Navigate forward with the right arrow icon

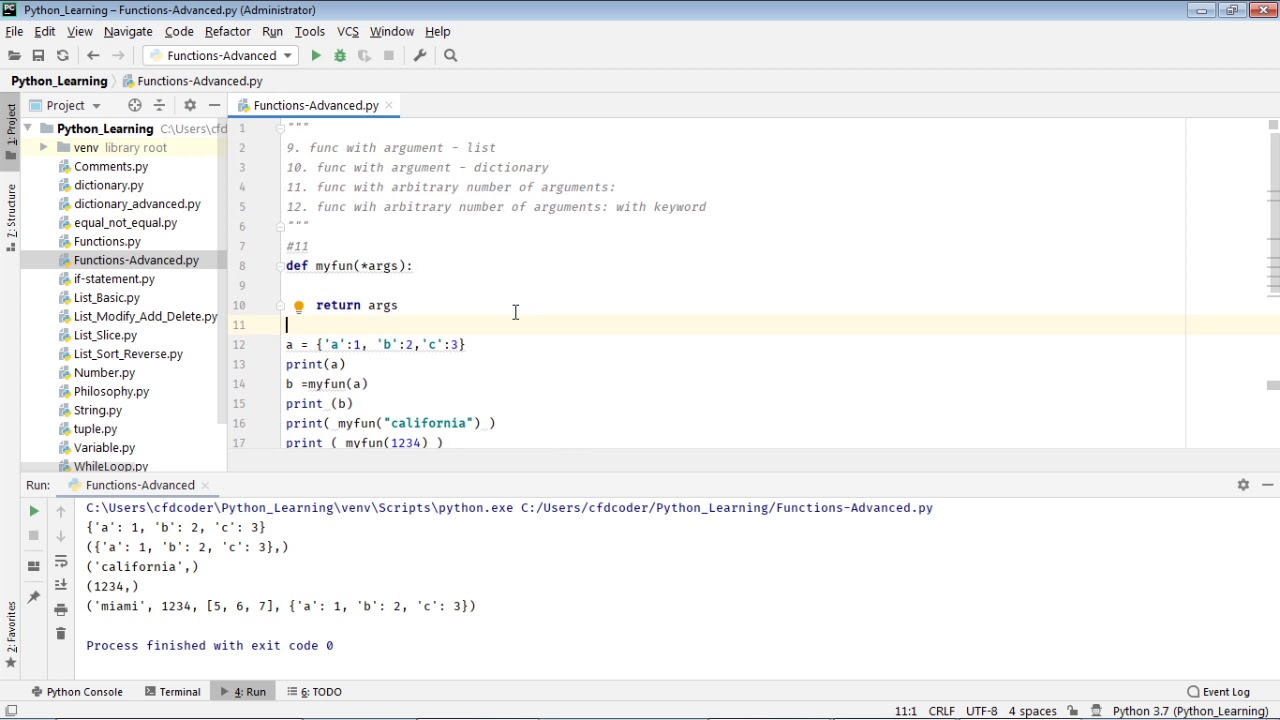pyautogui.click(x=118, y=56)
